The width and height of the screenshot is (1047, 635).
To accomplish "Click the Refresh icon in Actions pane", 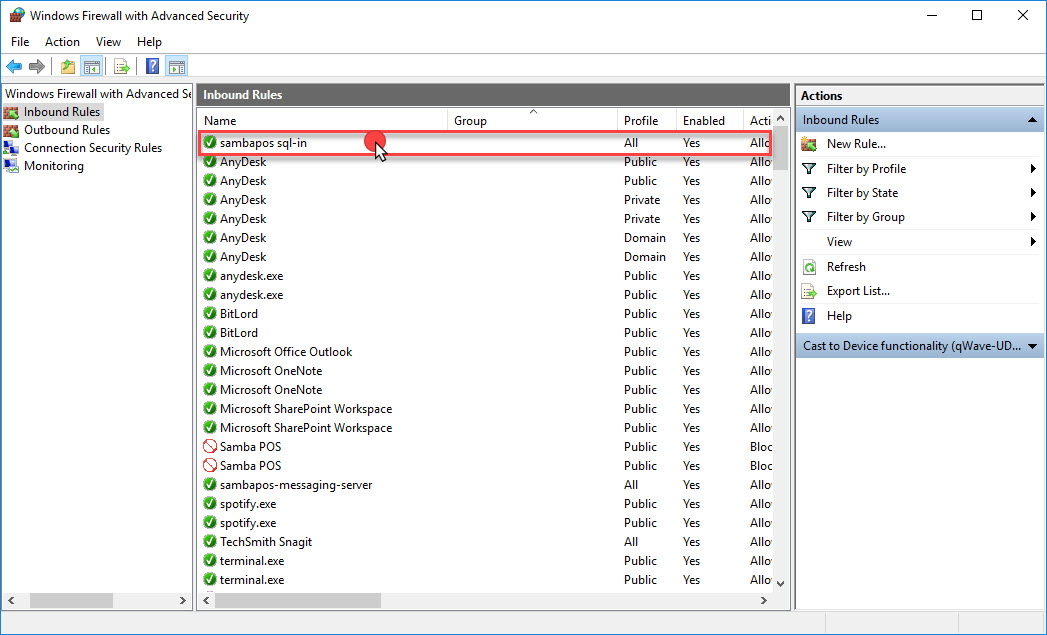I will (x=810, y=267).
